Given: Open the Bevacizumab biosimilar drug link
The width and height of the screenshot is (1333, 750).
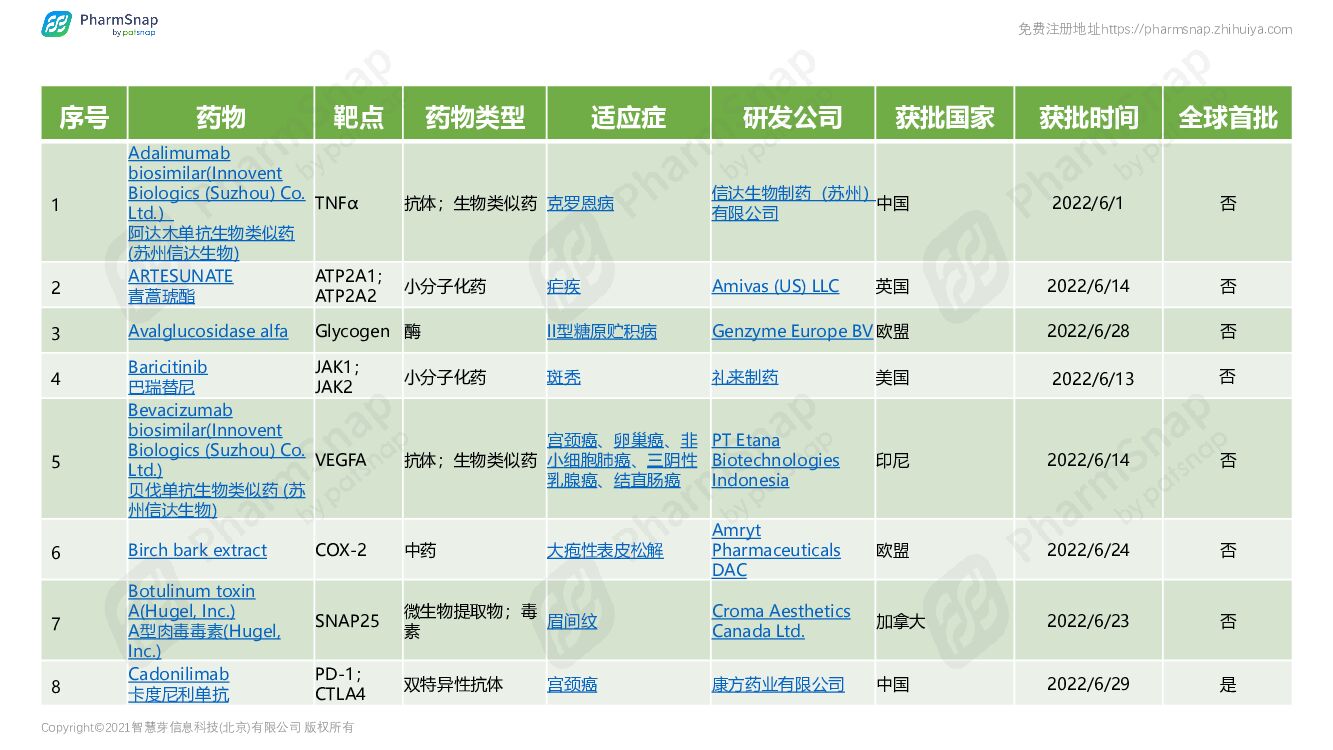Looking at the screenshot, I should pos(216,460).
